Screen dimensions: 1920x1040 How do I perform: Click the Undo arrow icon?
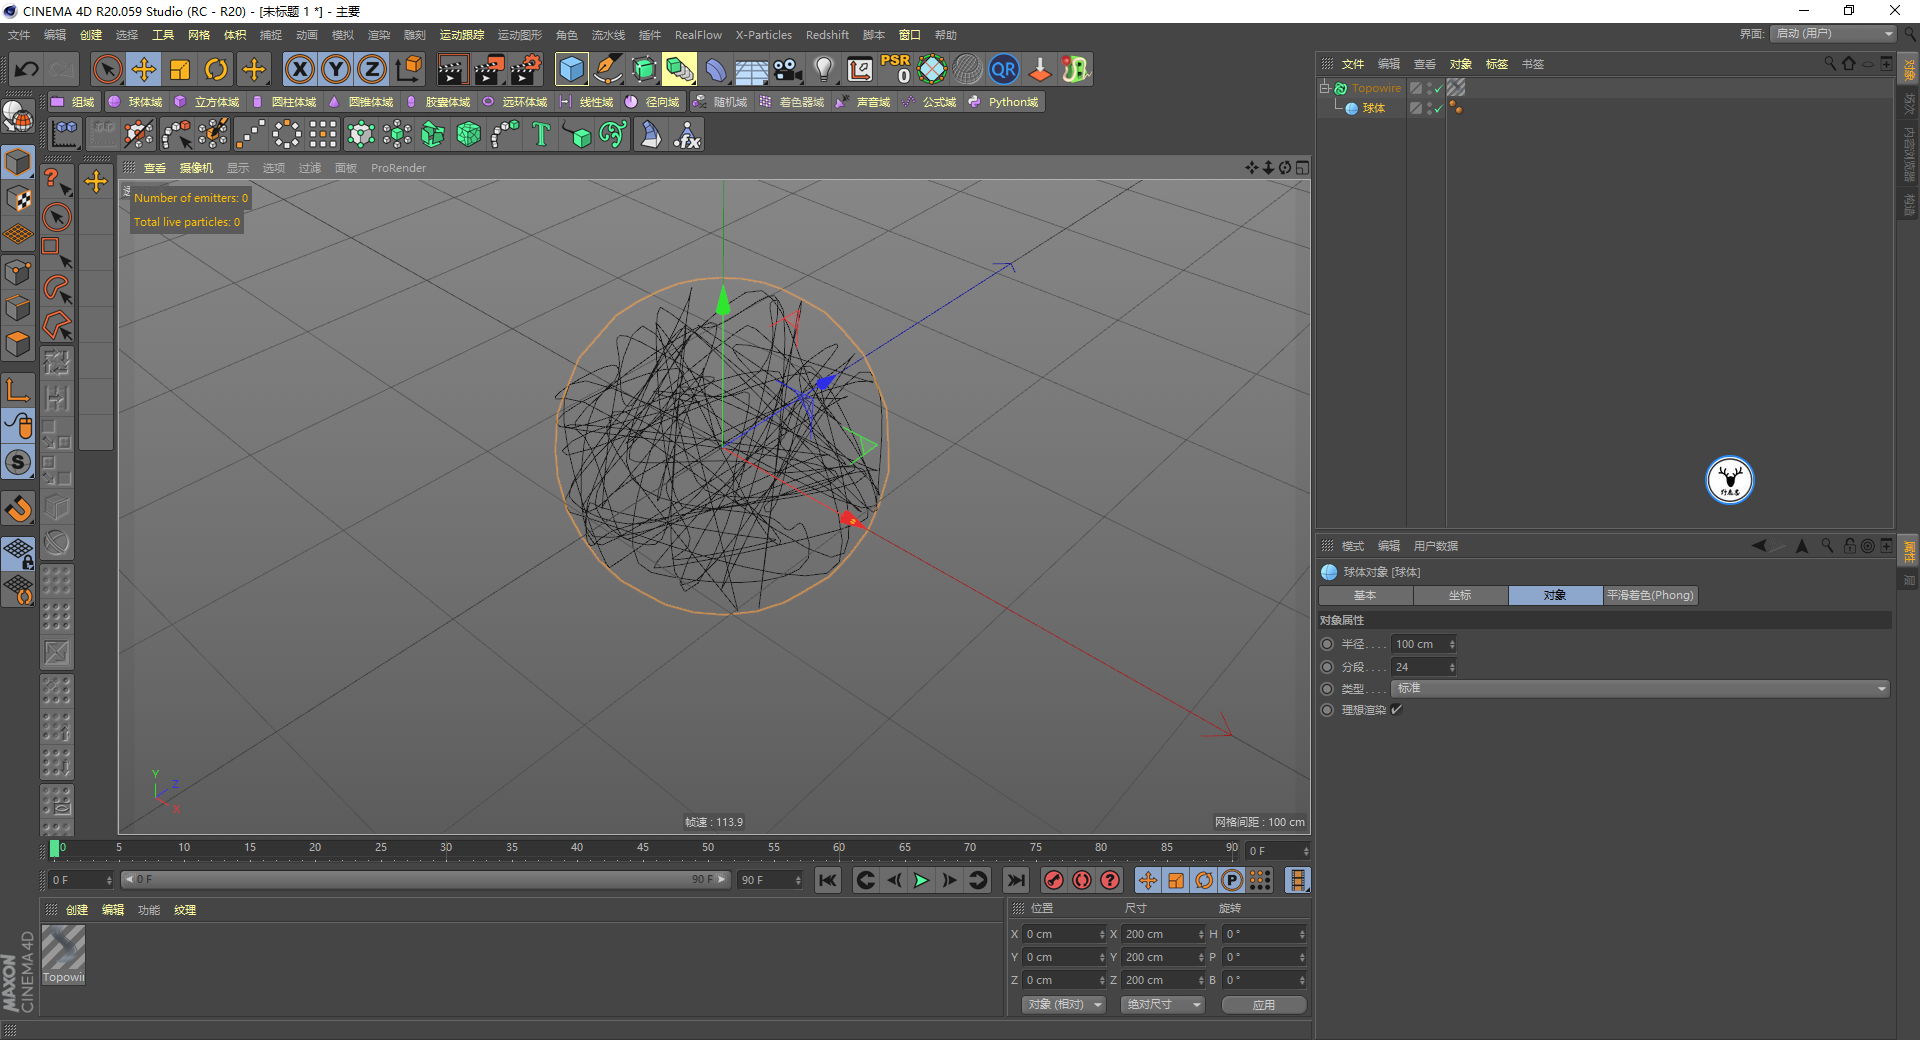pyautogui.click(x=27, y=69)
